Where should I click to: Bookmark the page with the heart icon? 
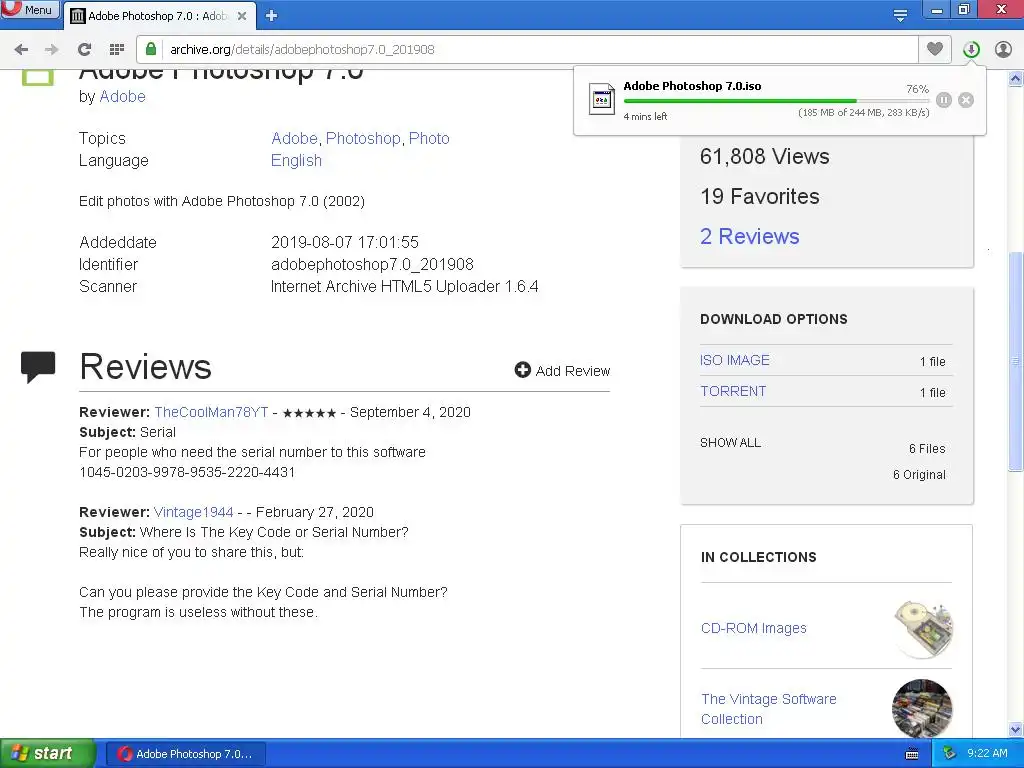pos(935,49)
